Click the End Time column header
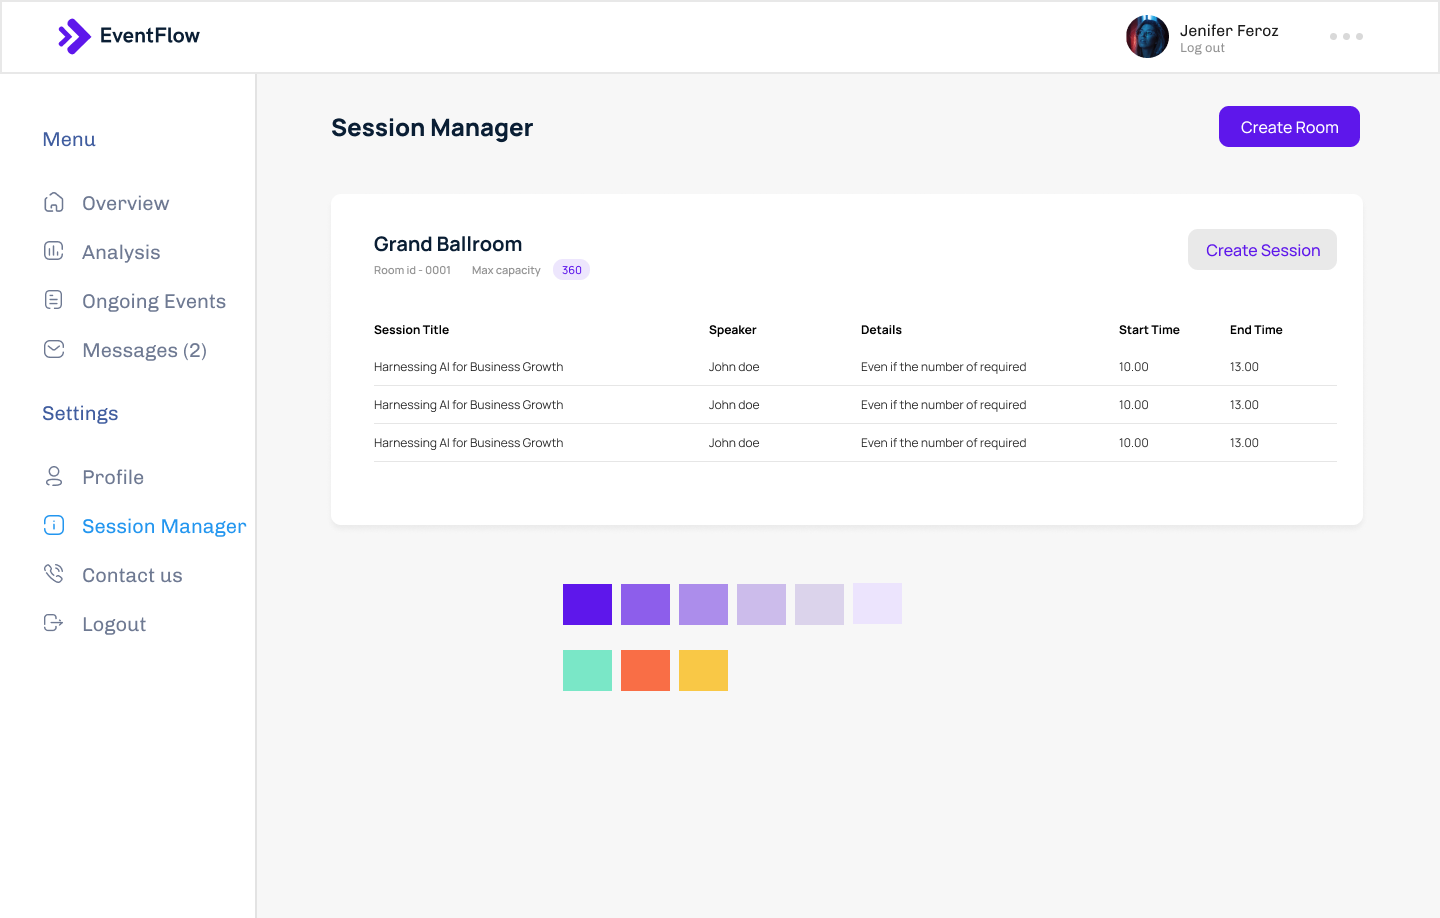 coord(1256,330)
